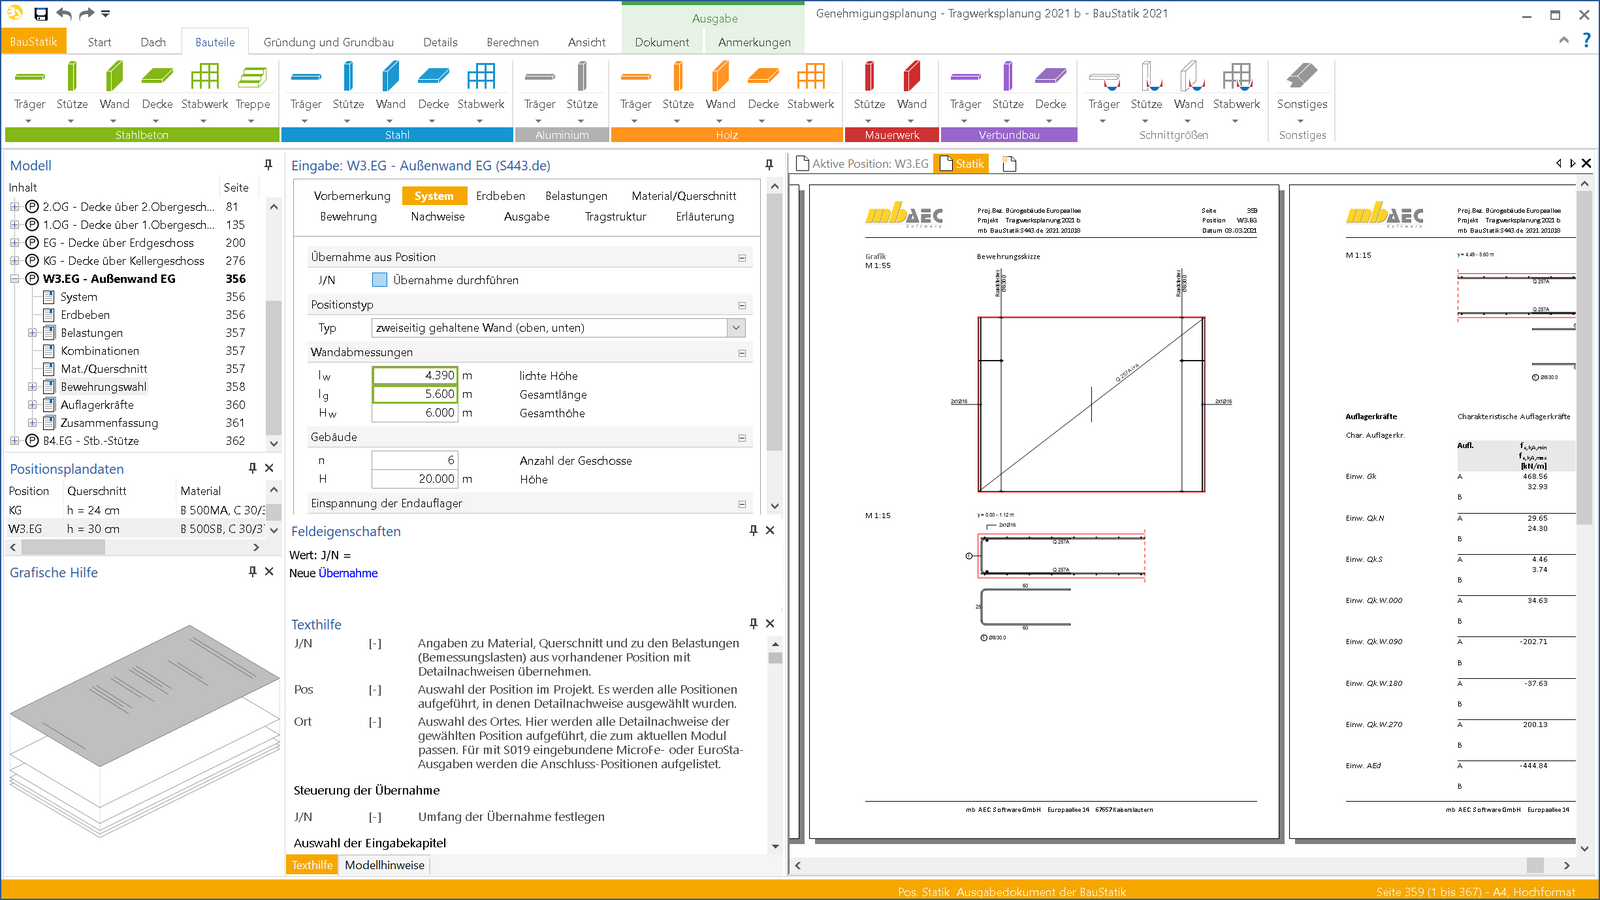This screenshot has width=1600, height=900.
Task: Enable the Übernahme durchführen checkbox
Action: coord(379,280)
